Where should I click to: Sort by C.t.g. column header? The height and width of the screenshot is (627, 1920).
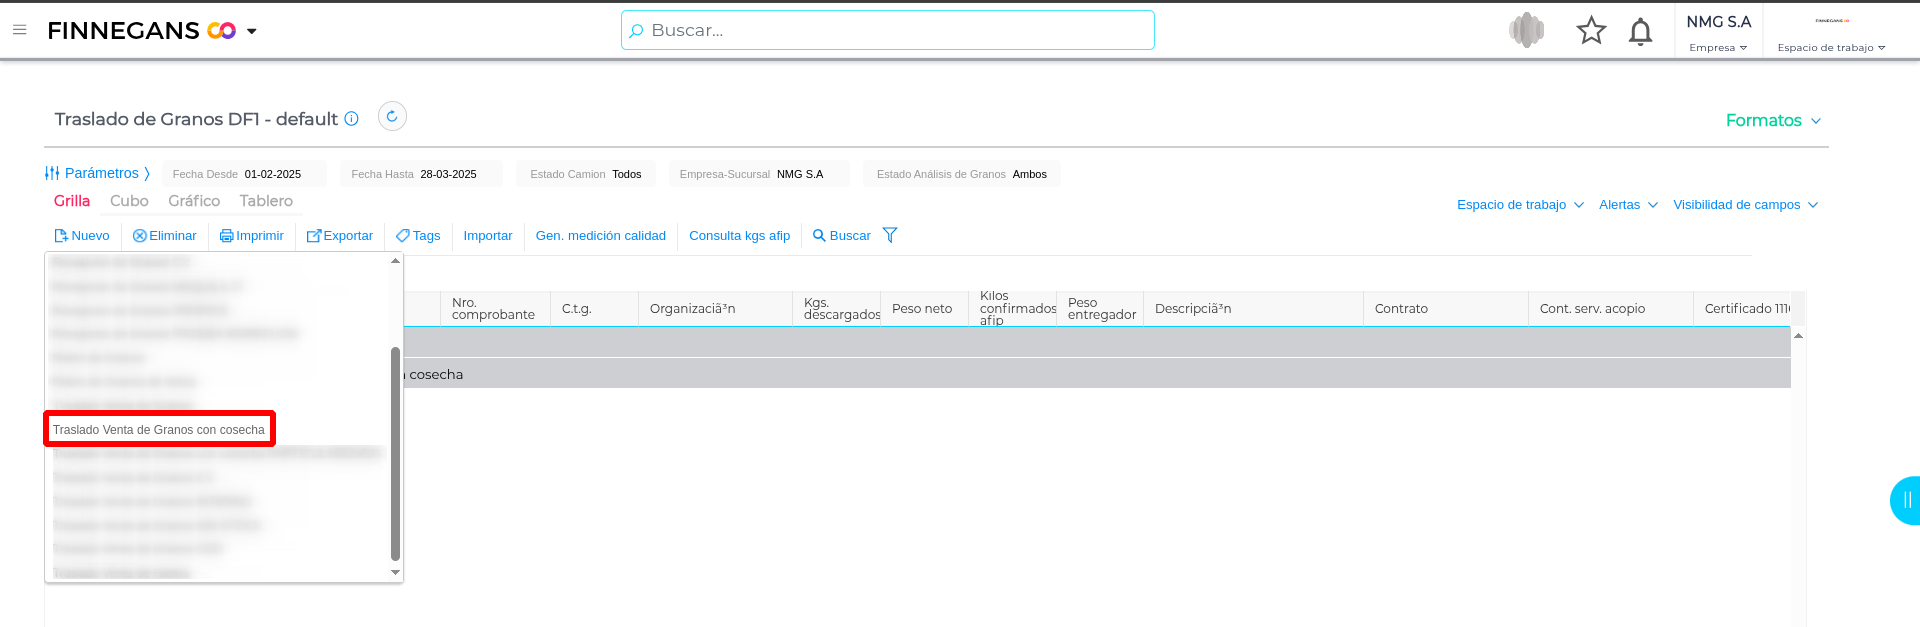coord(594,309)
